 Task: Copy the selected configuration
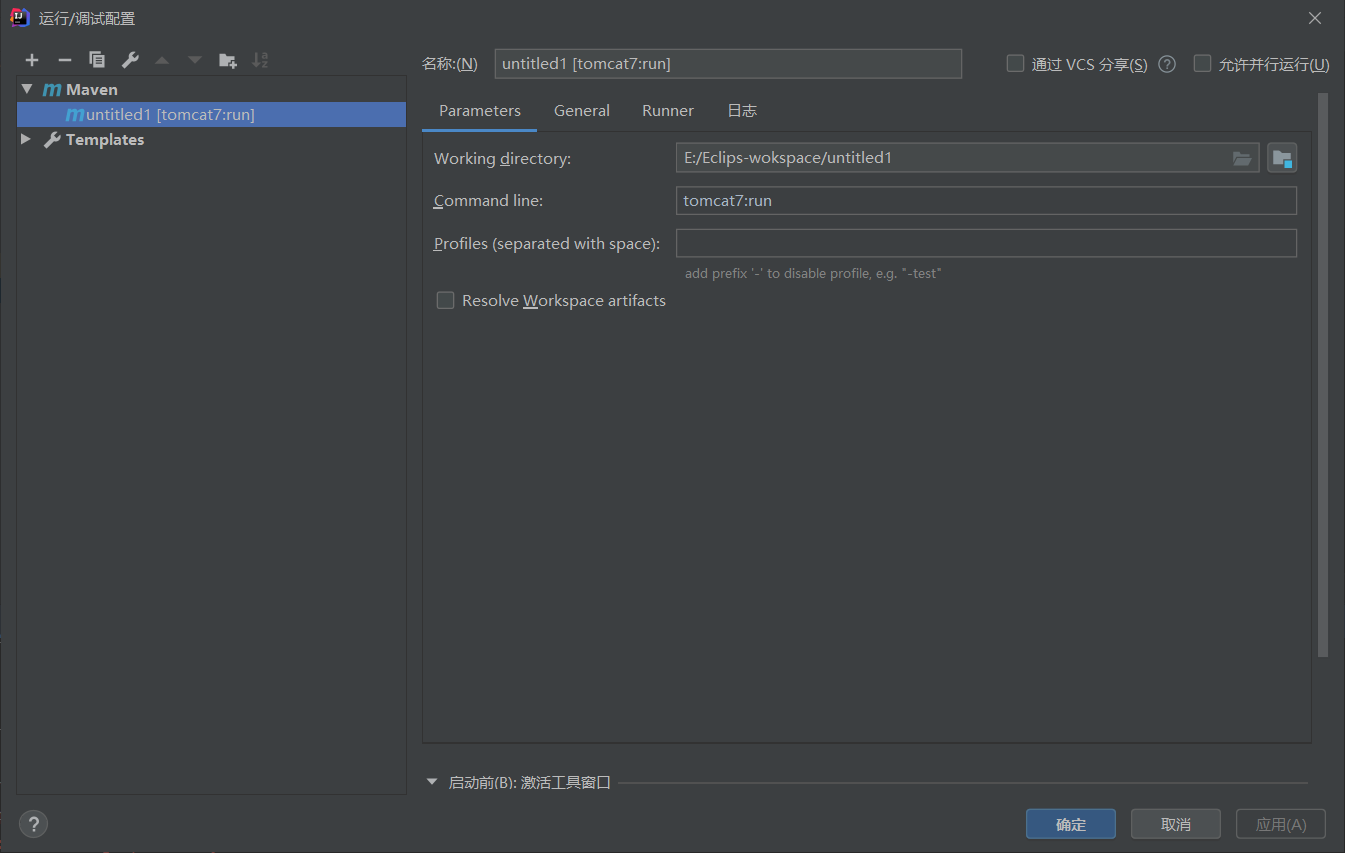tap(97, 60)
